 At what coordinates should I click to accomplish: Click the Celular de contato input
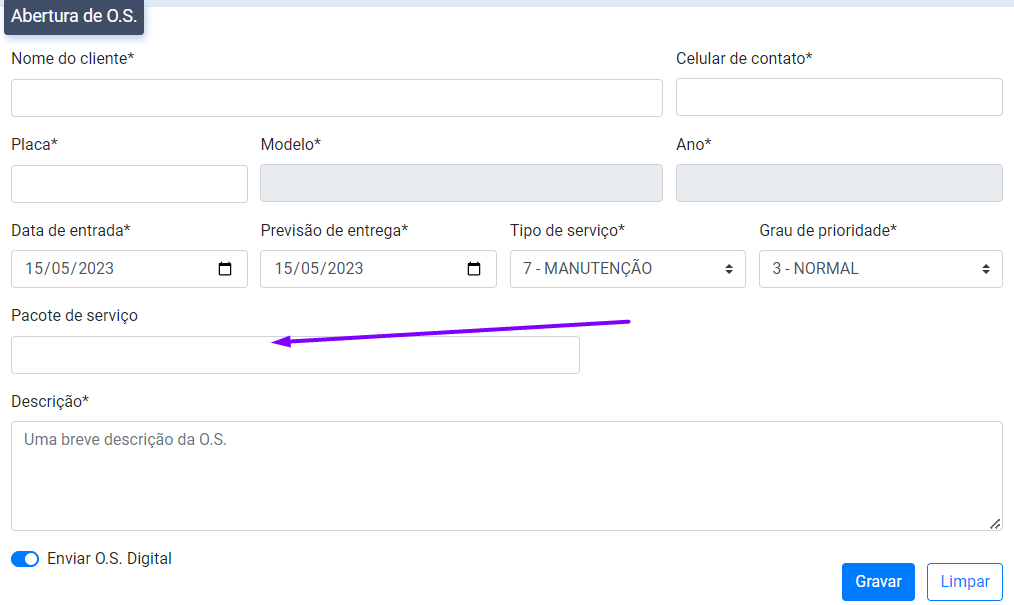(x=838, y=97)
